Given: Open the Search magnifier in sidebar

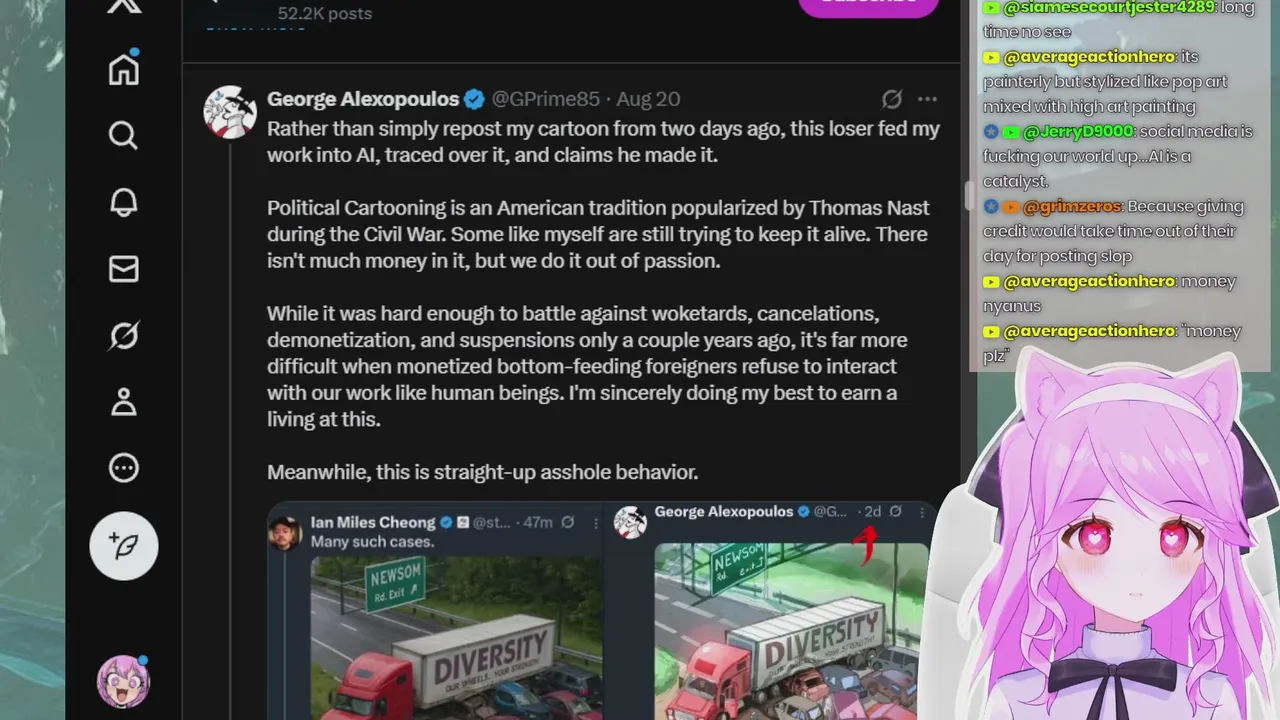Looking at the screenshot, I should [124, 135].
